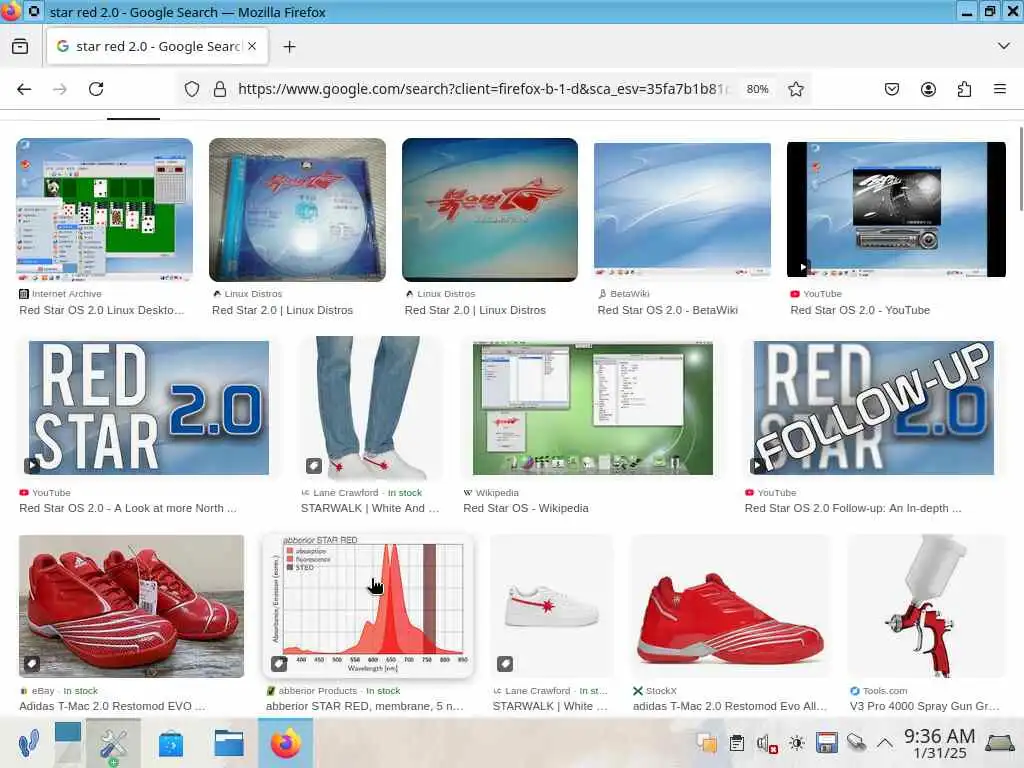The image size is (1024, 768).
Task: Open the Discover software store icon
Action: tap(171, 743)
